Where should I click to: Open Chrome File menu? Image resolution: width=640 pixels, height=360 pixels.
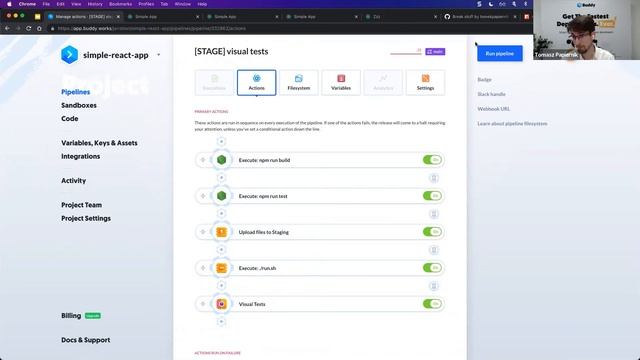[x=46, y=4]
